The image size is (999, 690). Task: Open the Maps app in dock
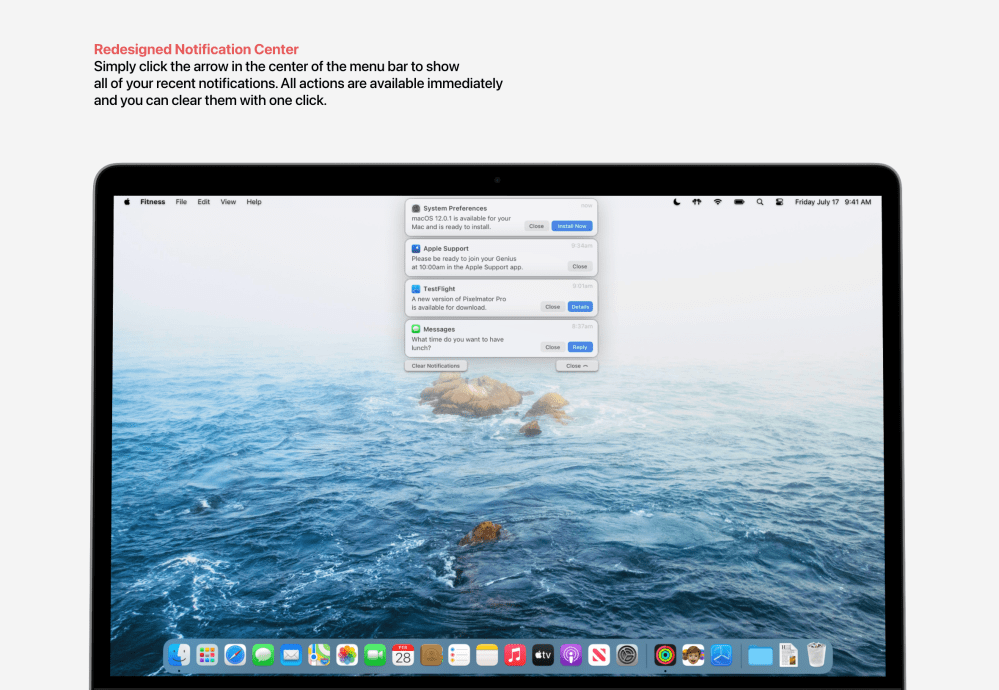pos(319,655)
